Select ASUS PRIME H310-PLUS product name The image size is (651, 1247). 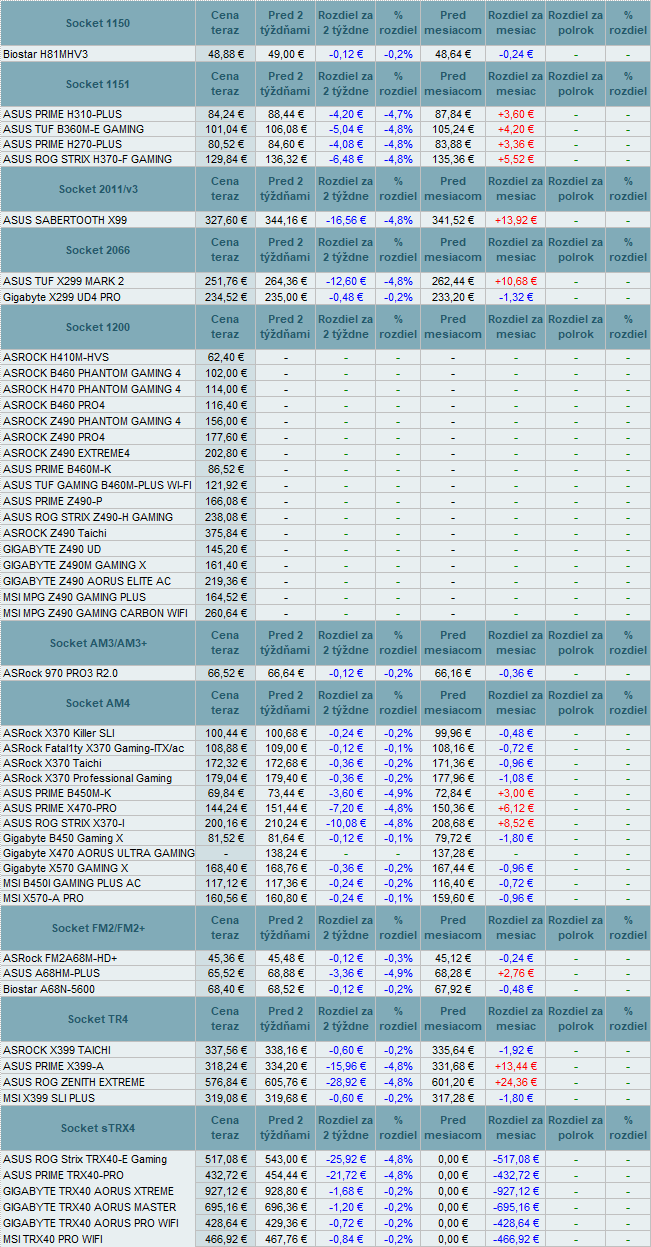pos(62,113)
